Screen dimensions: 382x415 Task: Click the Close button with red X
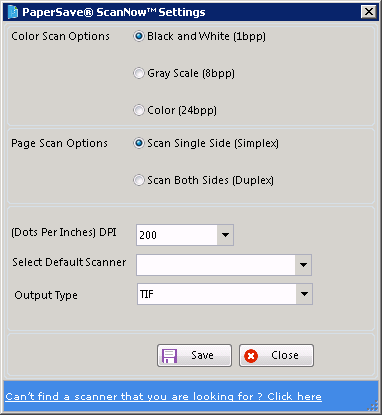(x=276, y=356)
